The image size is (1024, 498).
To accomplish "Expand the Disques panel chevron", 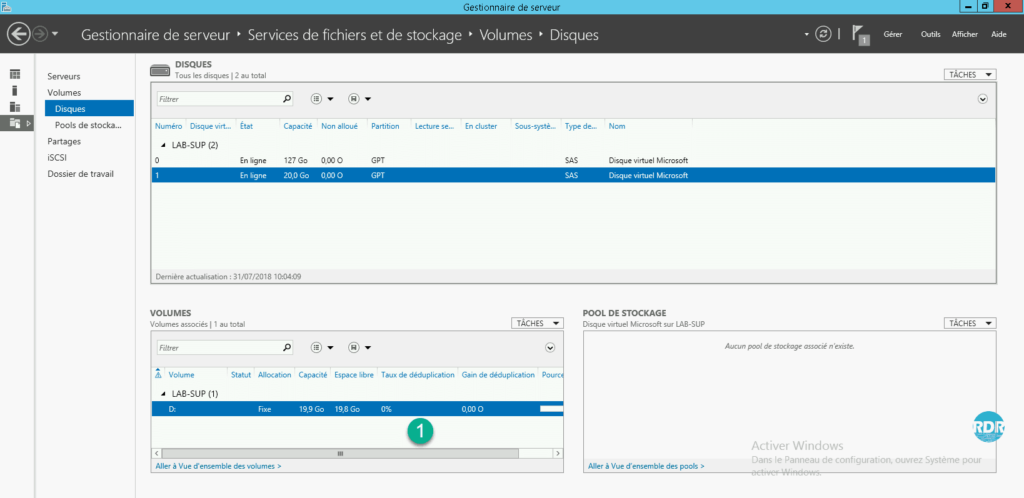I will pyautogui.click(x=983, y=99).
